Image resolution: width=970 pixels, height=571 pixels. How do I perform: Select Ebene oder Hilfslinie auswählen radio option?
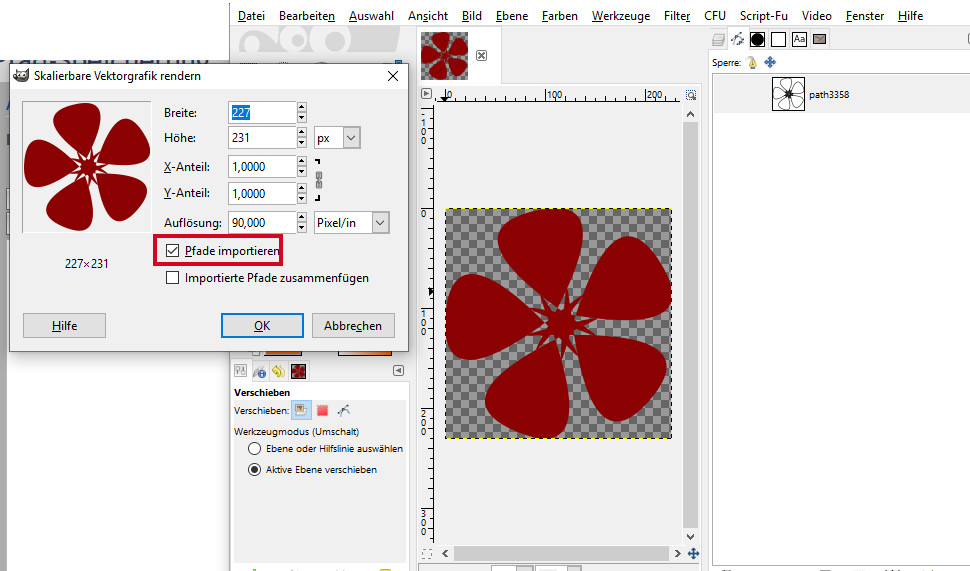point(254,449)
